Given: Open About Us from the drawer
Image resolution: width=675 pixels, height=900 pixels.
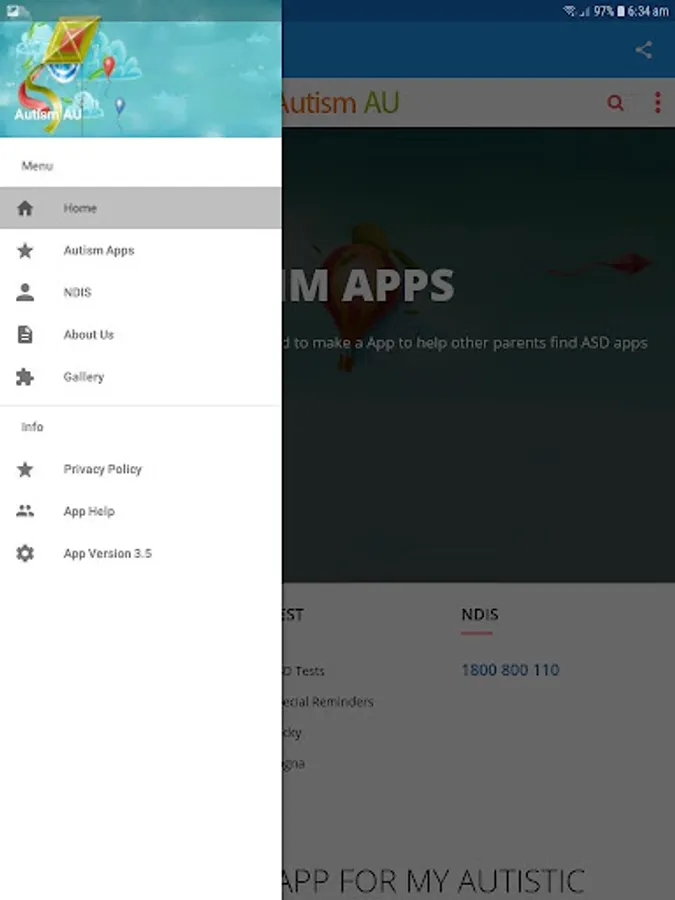Looking at the screenshot, I should coord(141,335).
